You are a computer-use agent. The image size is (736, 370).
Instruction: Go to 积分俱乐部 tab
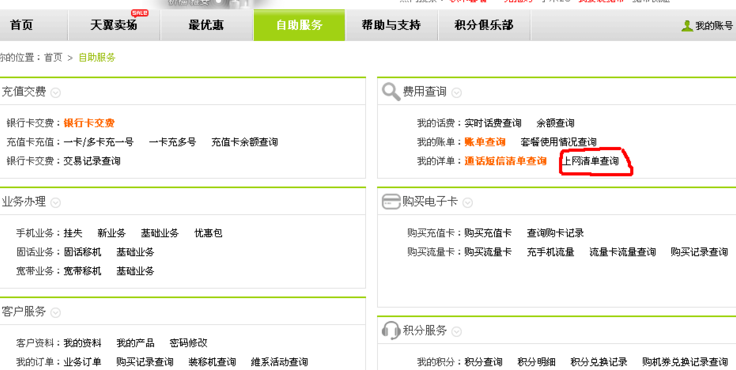point(484,25)
